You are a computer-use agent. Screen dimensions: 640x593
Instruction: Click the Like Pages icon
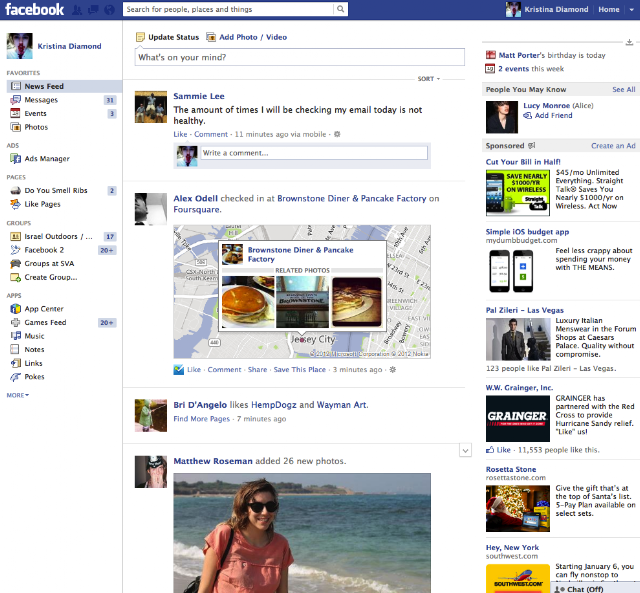(x=16, y=204)
